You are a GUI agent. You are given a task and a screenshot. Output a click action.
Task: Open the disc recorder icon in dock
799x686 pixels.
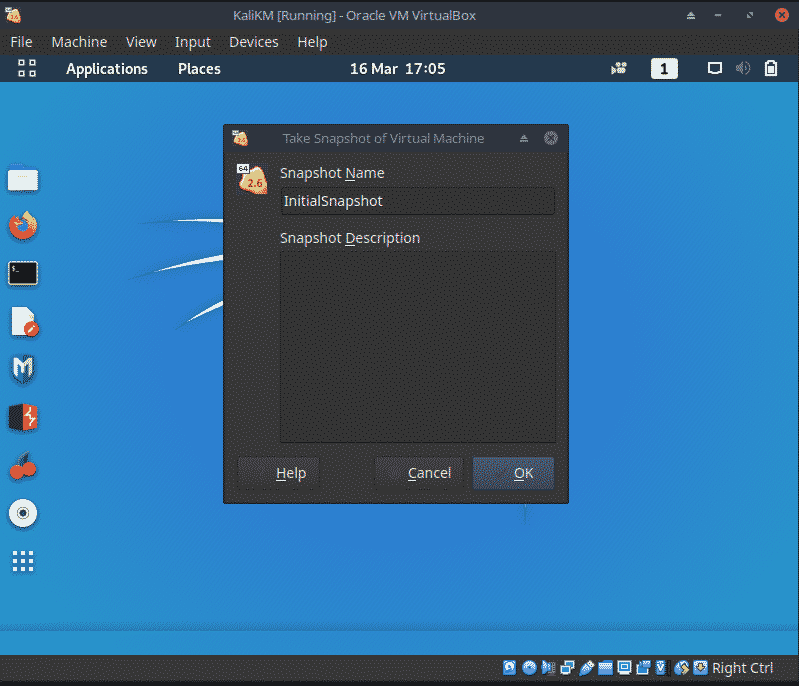pos(23,513)
